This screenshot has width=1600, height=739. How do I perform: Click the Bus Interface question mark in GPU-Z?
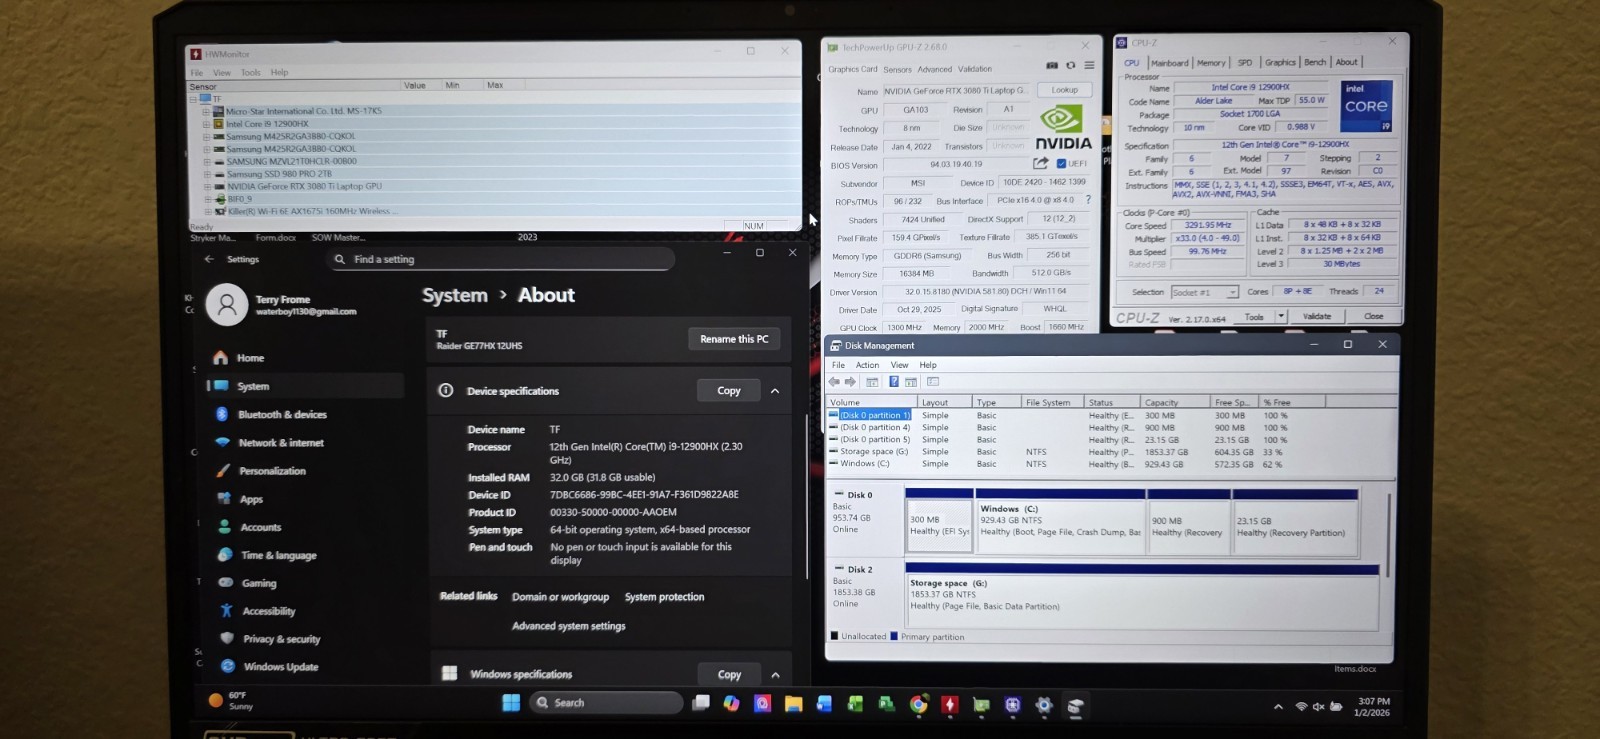coord(1088,200)
